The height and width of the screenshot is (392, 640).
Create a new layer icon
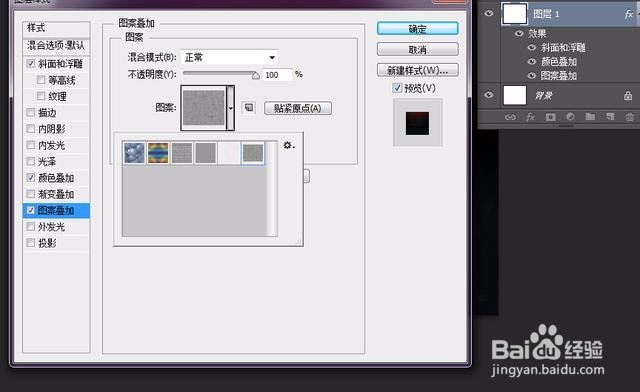coord(610,117)
